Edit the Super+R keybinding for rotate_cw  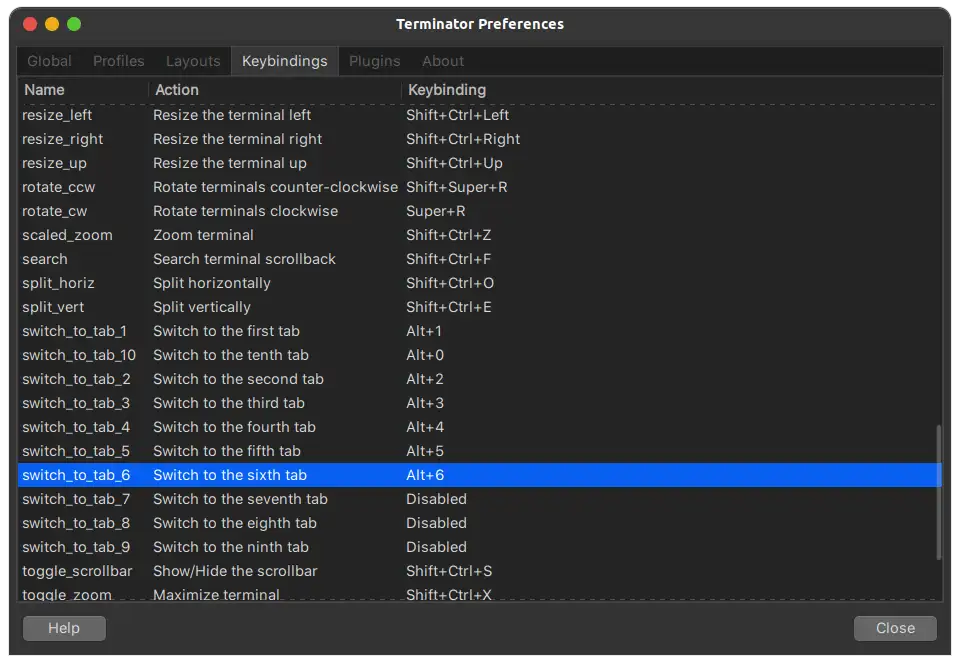pos(436,211)
